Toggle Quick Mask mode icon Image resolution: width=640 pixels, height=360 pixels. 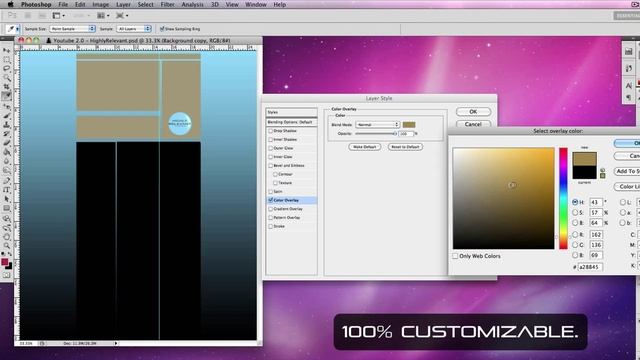tap(7, 275)
